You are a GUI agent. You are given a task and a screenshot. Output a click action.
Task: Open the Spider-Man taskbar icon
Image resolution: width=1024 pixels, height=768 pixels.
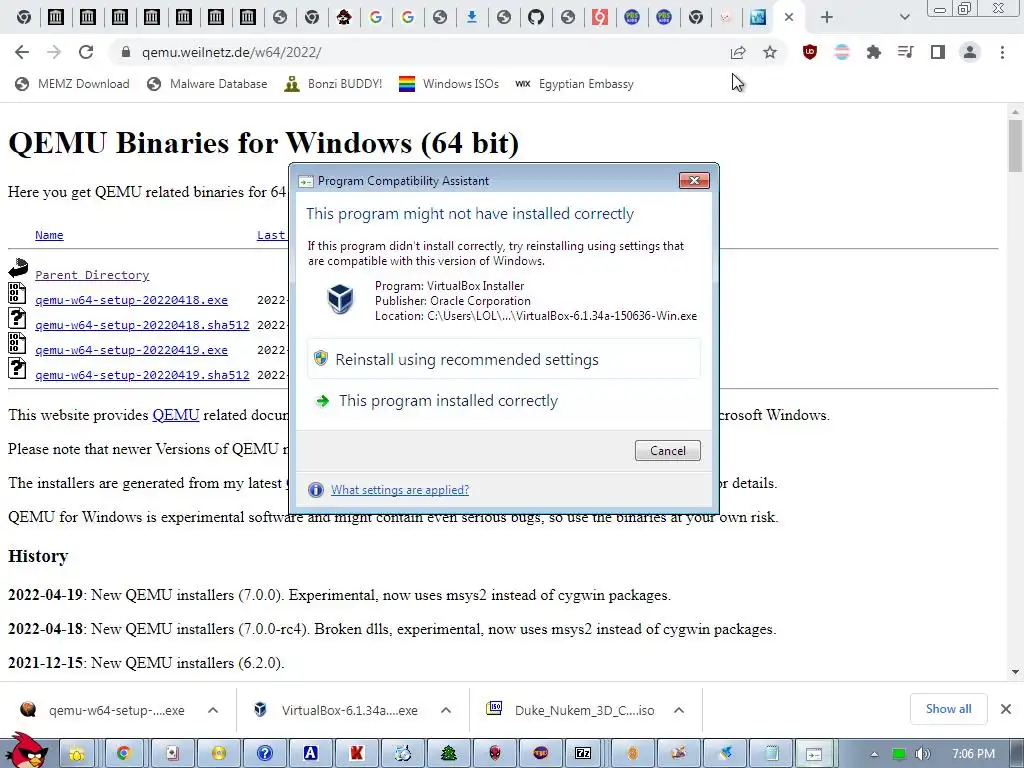[x=496, y=754]
